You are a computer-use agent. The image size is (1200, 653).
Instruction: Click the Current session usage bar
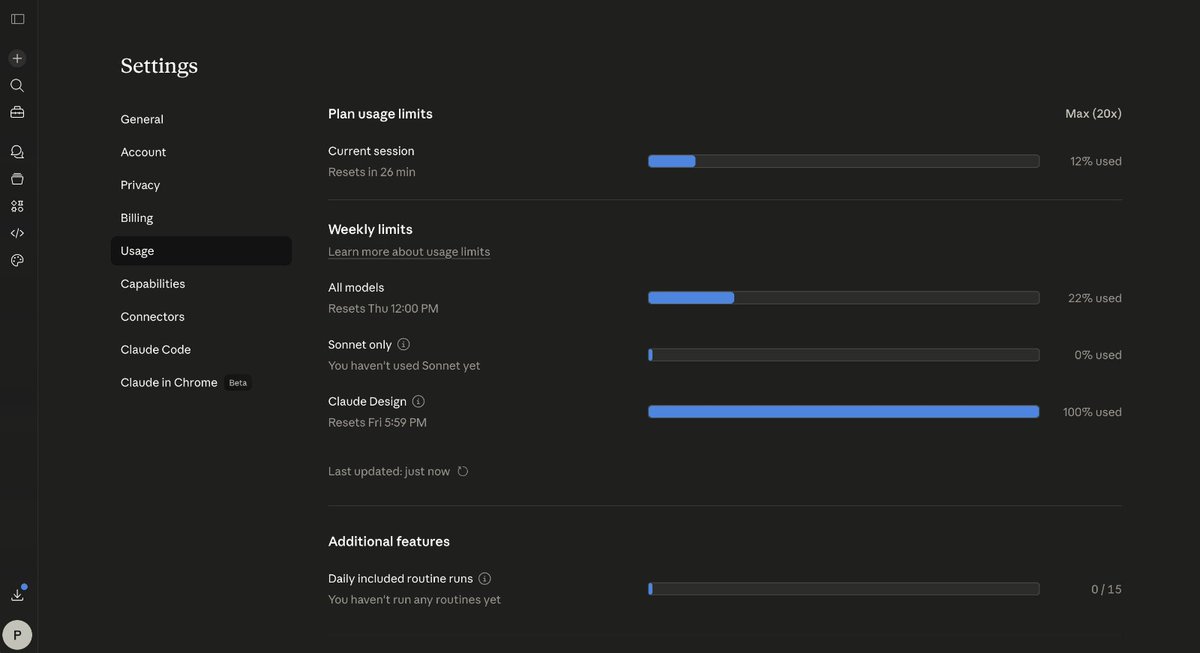pos(844,161)
